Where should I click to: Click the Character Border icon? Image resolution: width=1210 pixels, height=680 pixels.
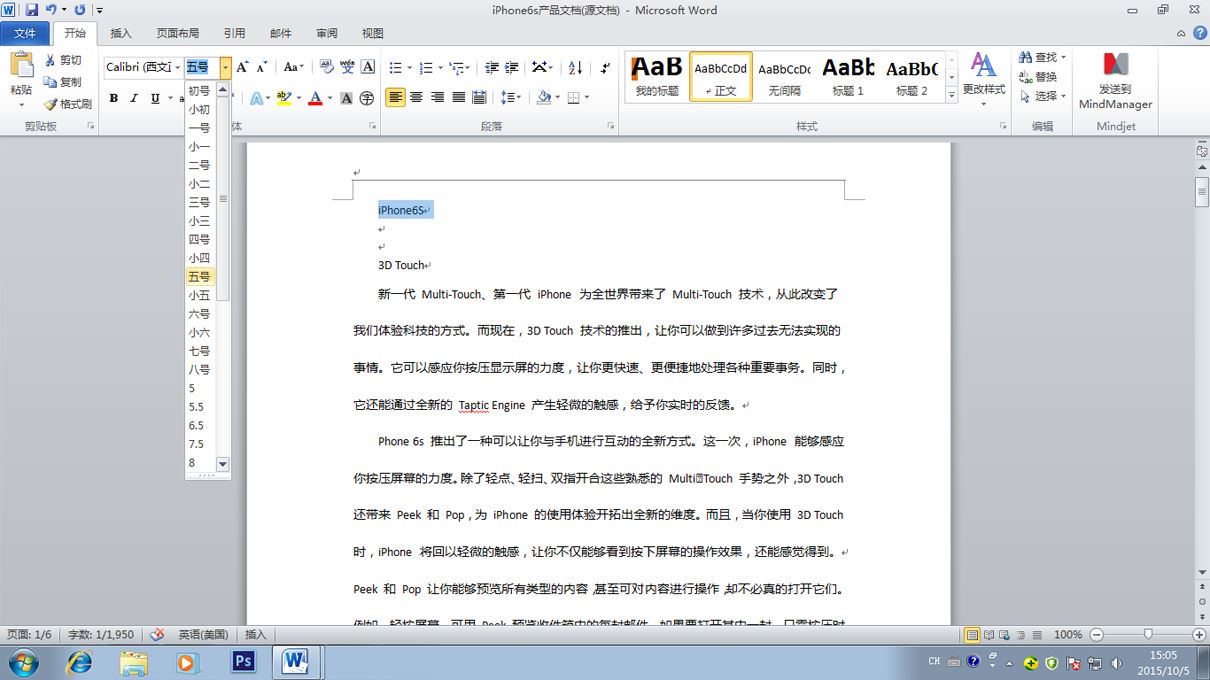[x=368, y=67]
